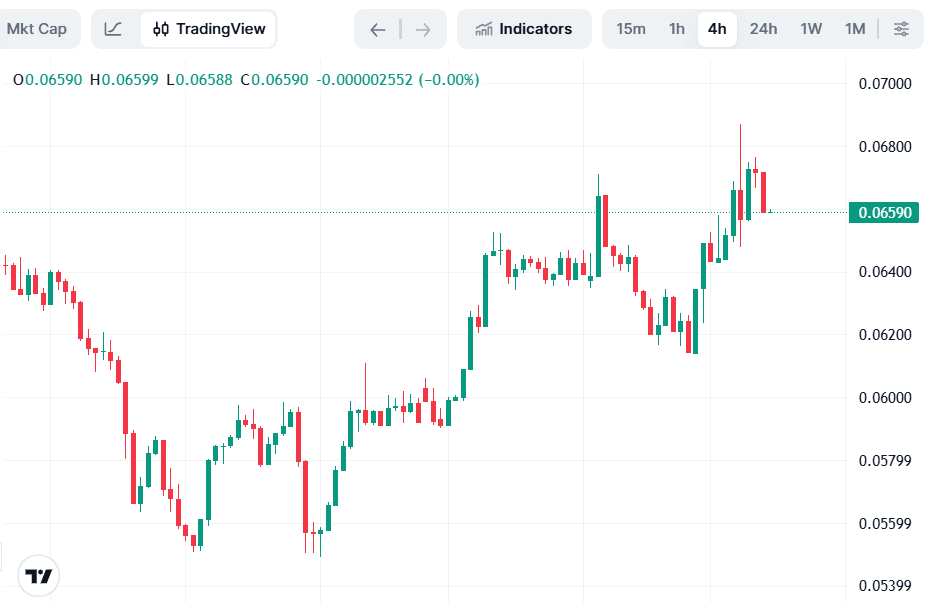The width and height of the screenshot is (935, 603).
Task: Switch to the 1W timeframe
Action: click(811, 29)
